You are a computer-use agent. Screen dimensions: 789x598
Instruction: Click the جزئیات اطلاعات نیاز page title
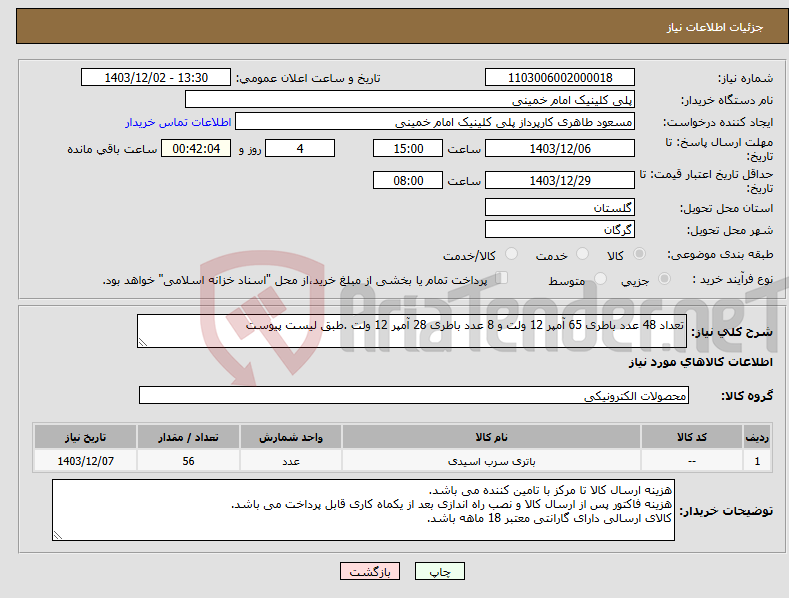point(715,27)
